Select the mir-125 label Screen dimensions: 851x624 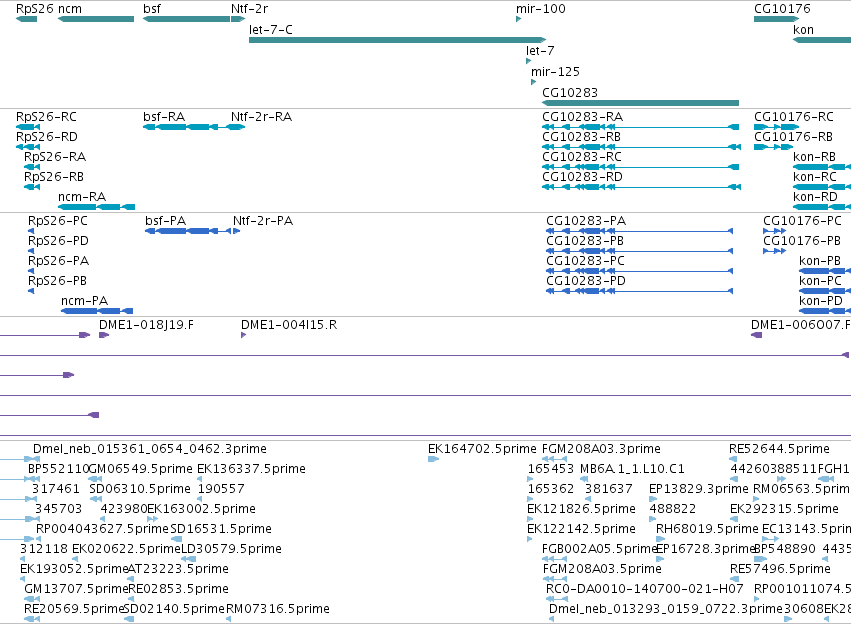coord(555,72)
